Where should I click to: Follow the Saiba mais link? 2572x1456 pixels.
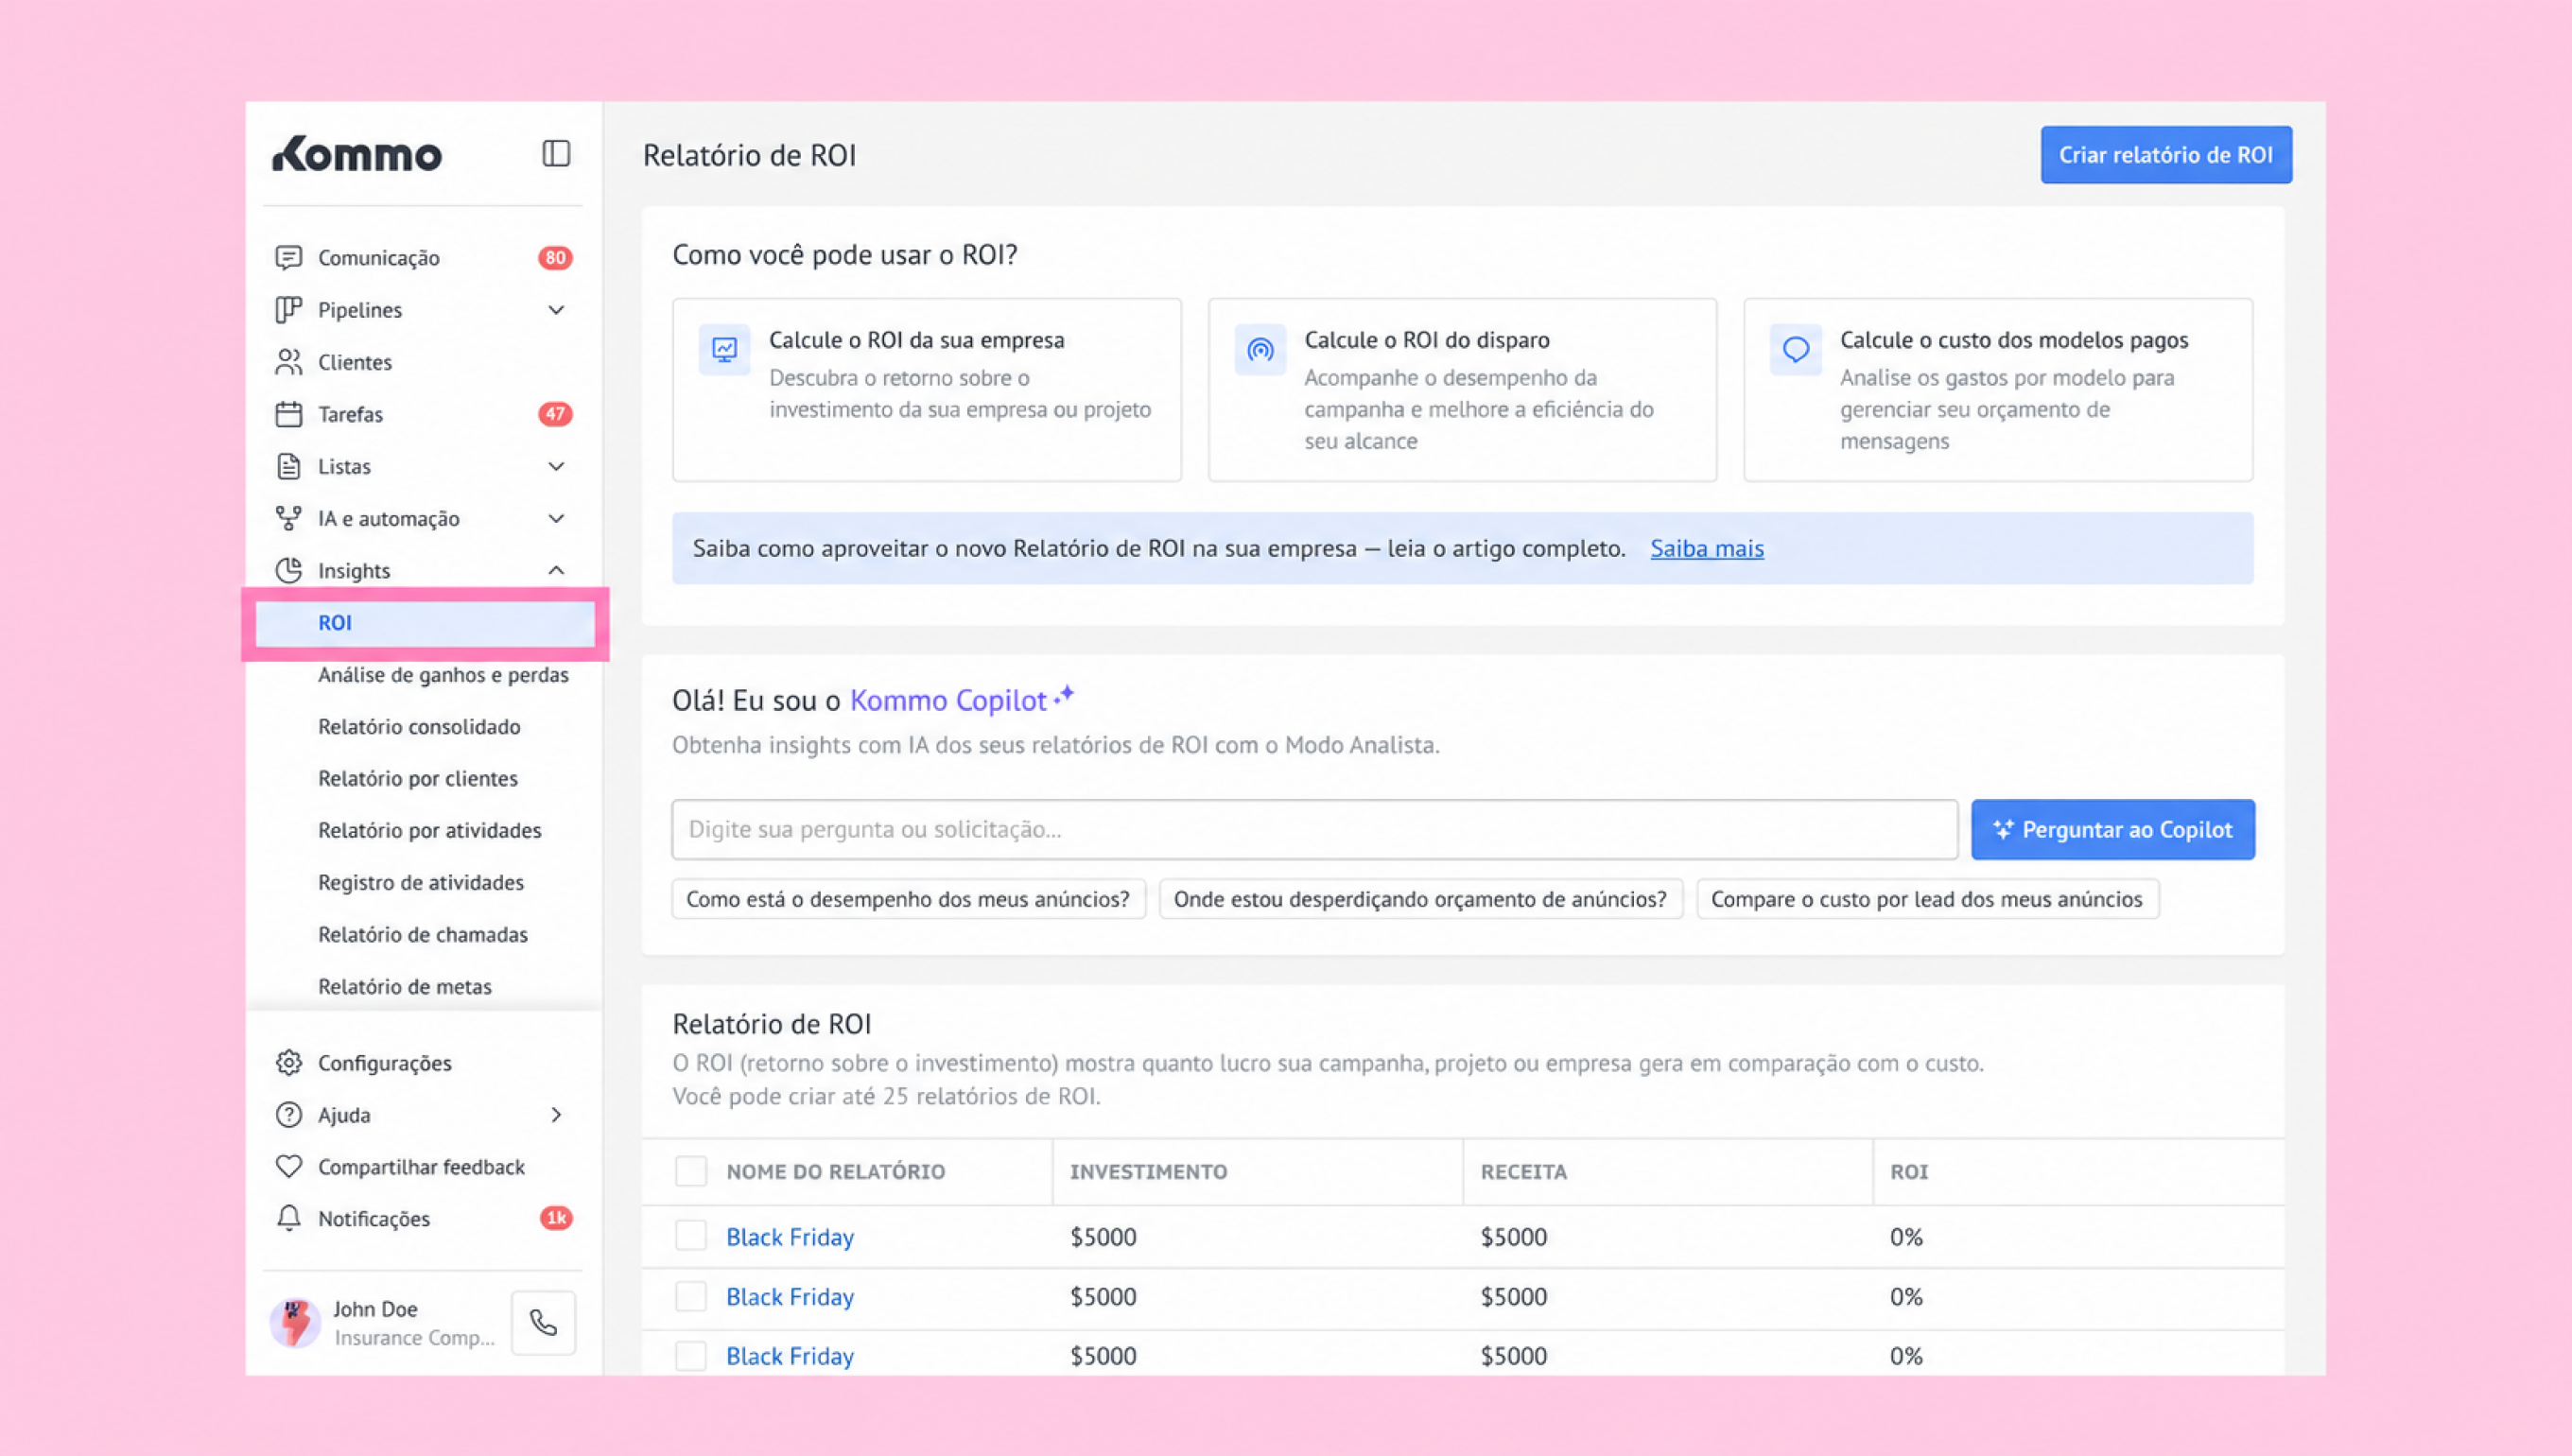[x=1707, y=548]
